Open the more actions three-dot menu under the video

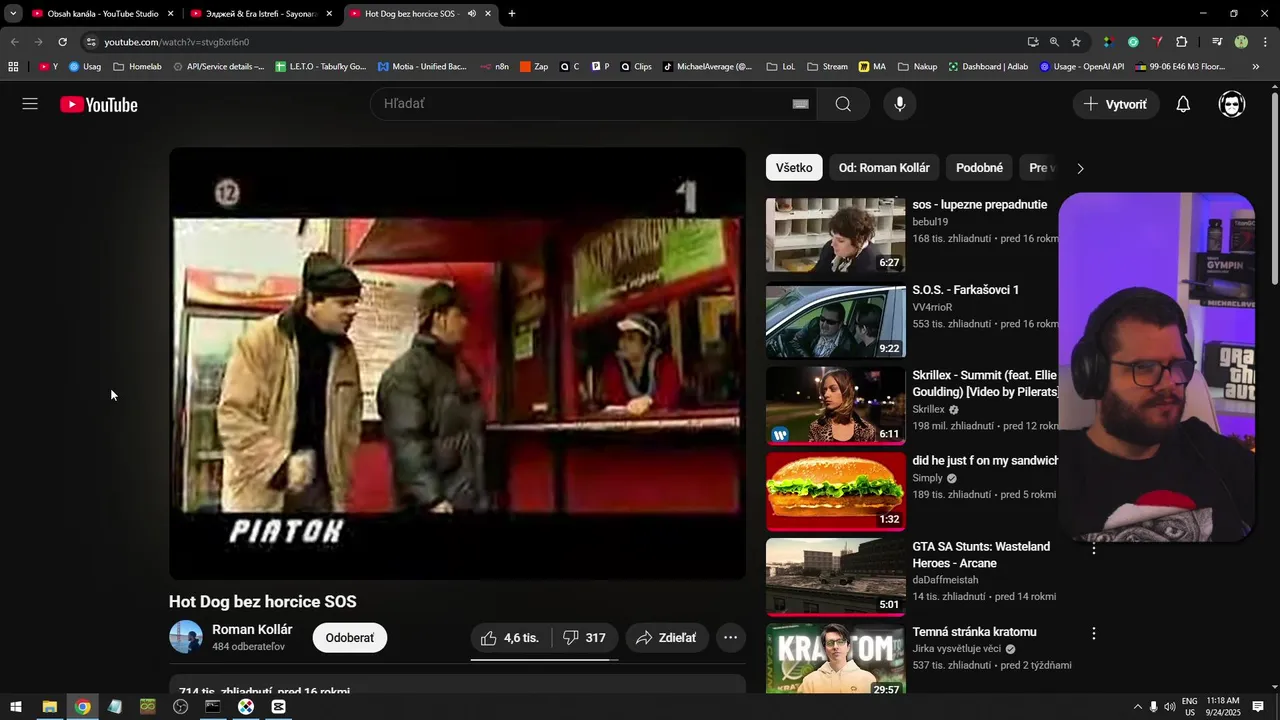click(x=730, y=638)
